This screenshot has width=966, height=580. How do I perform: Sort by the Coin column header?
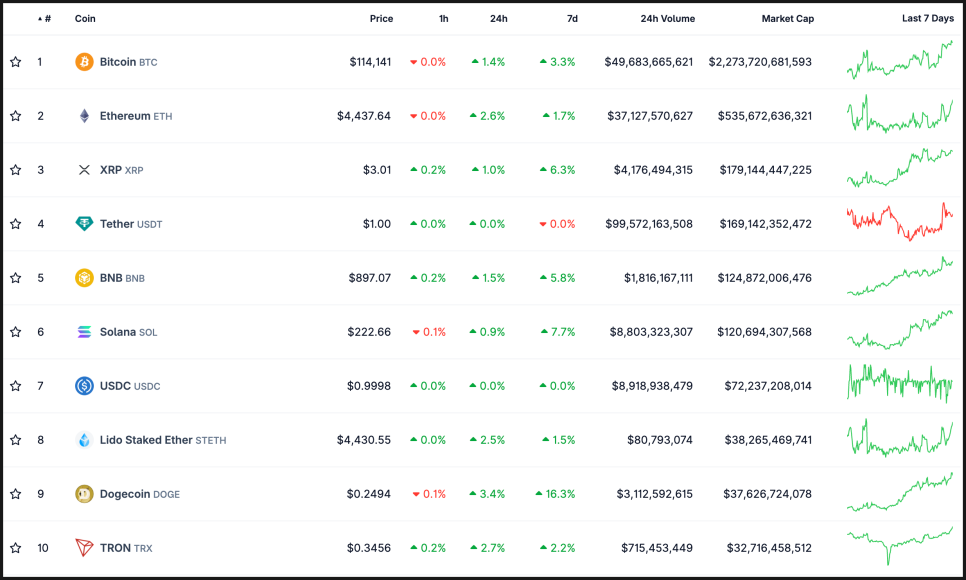(x=85, y=18)
